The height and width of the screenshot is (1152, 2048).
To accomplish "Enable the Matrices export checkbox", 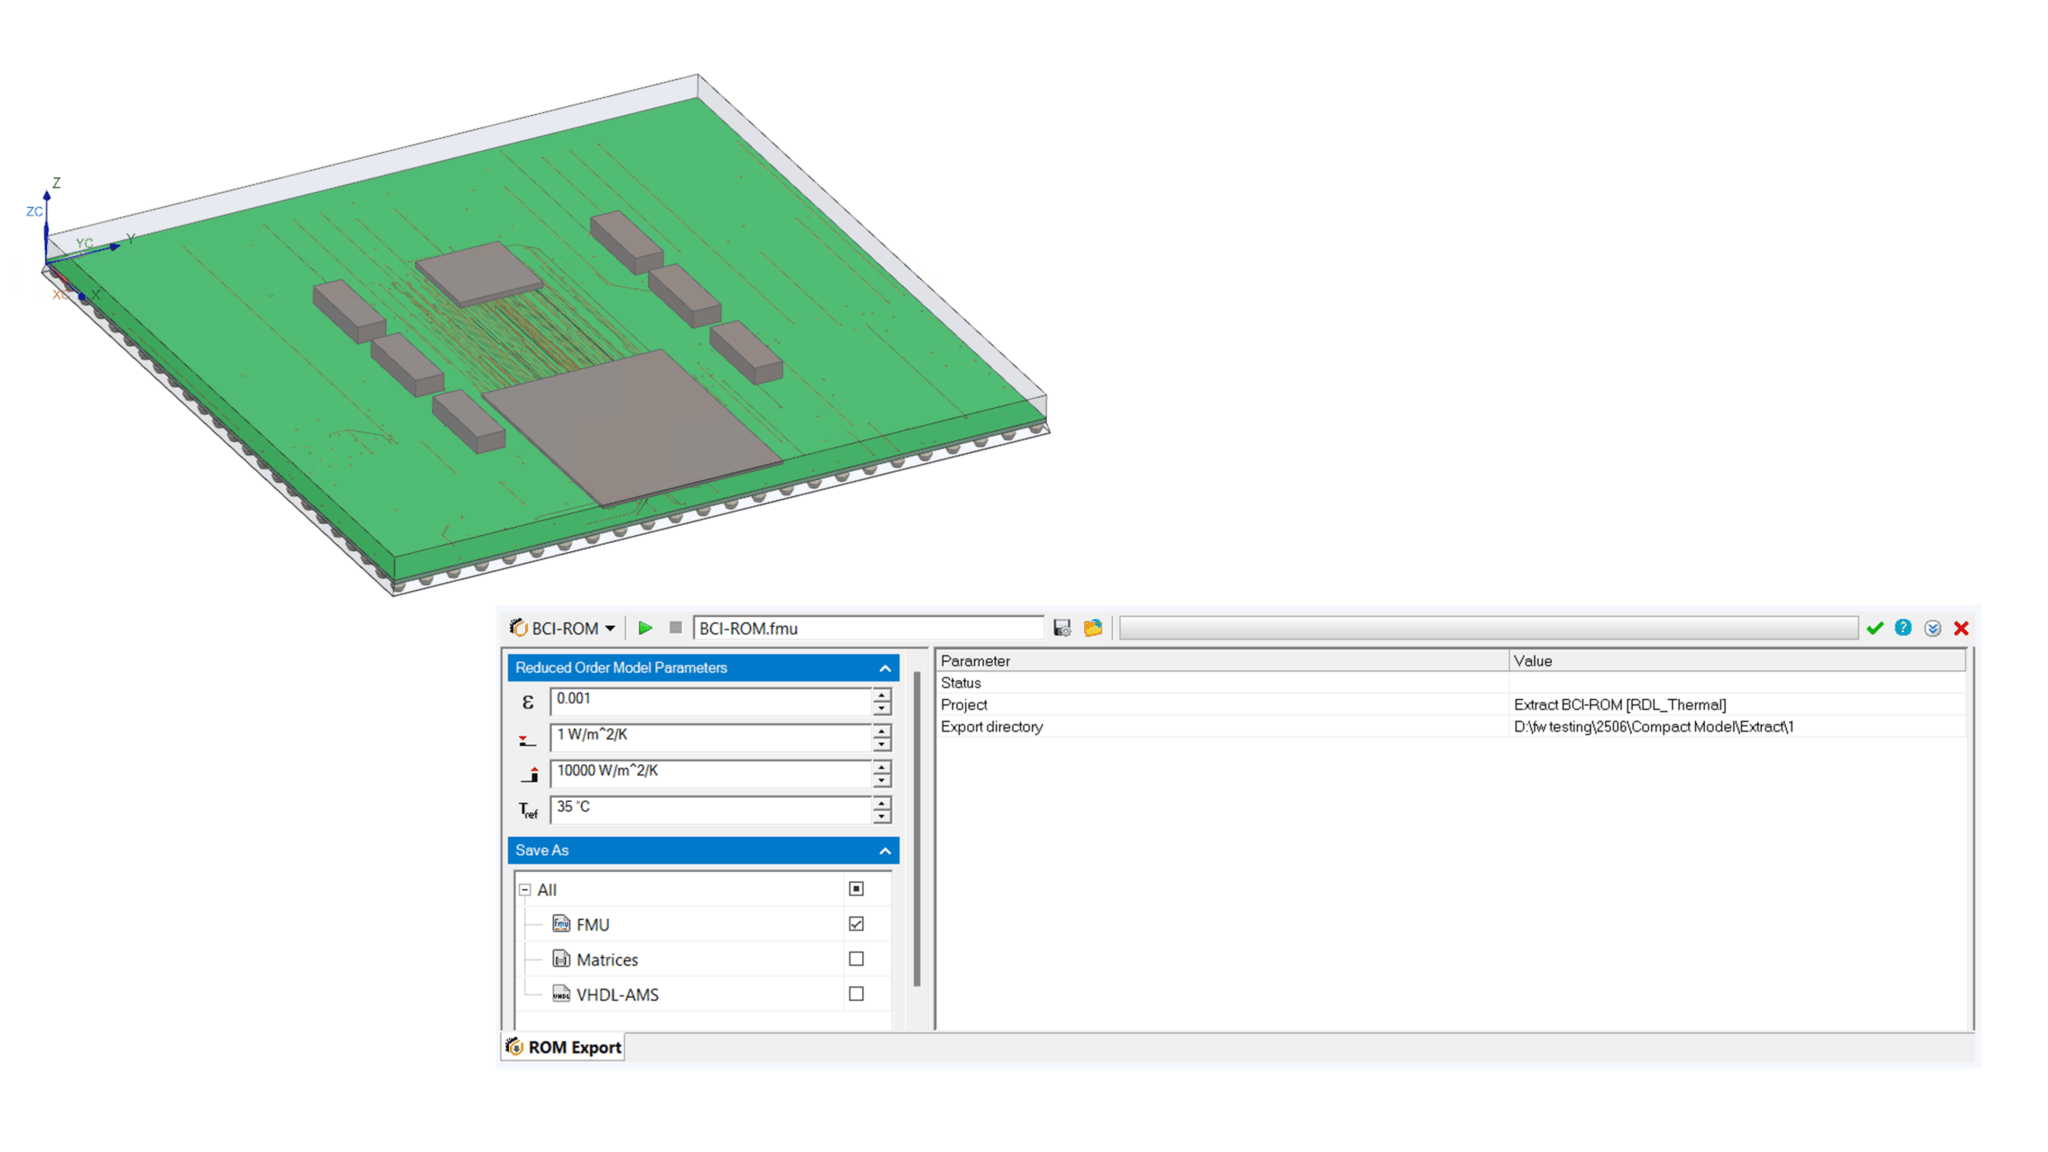I will (855, 958).
